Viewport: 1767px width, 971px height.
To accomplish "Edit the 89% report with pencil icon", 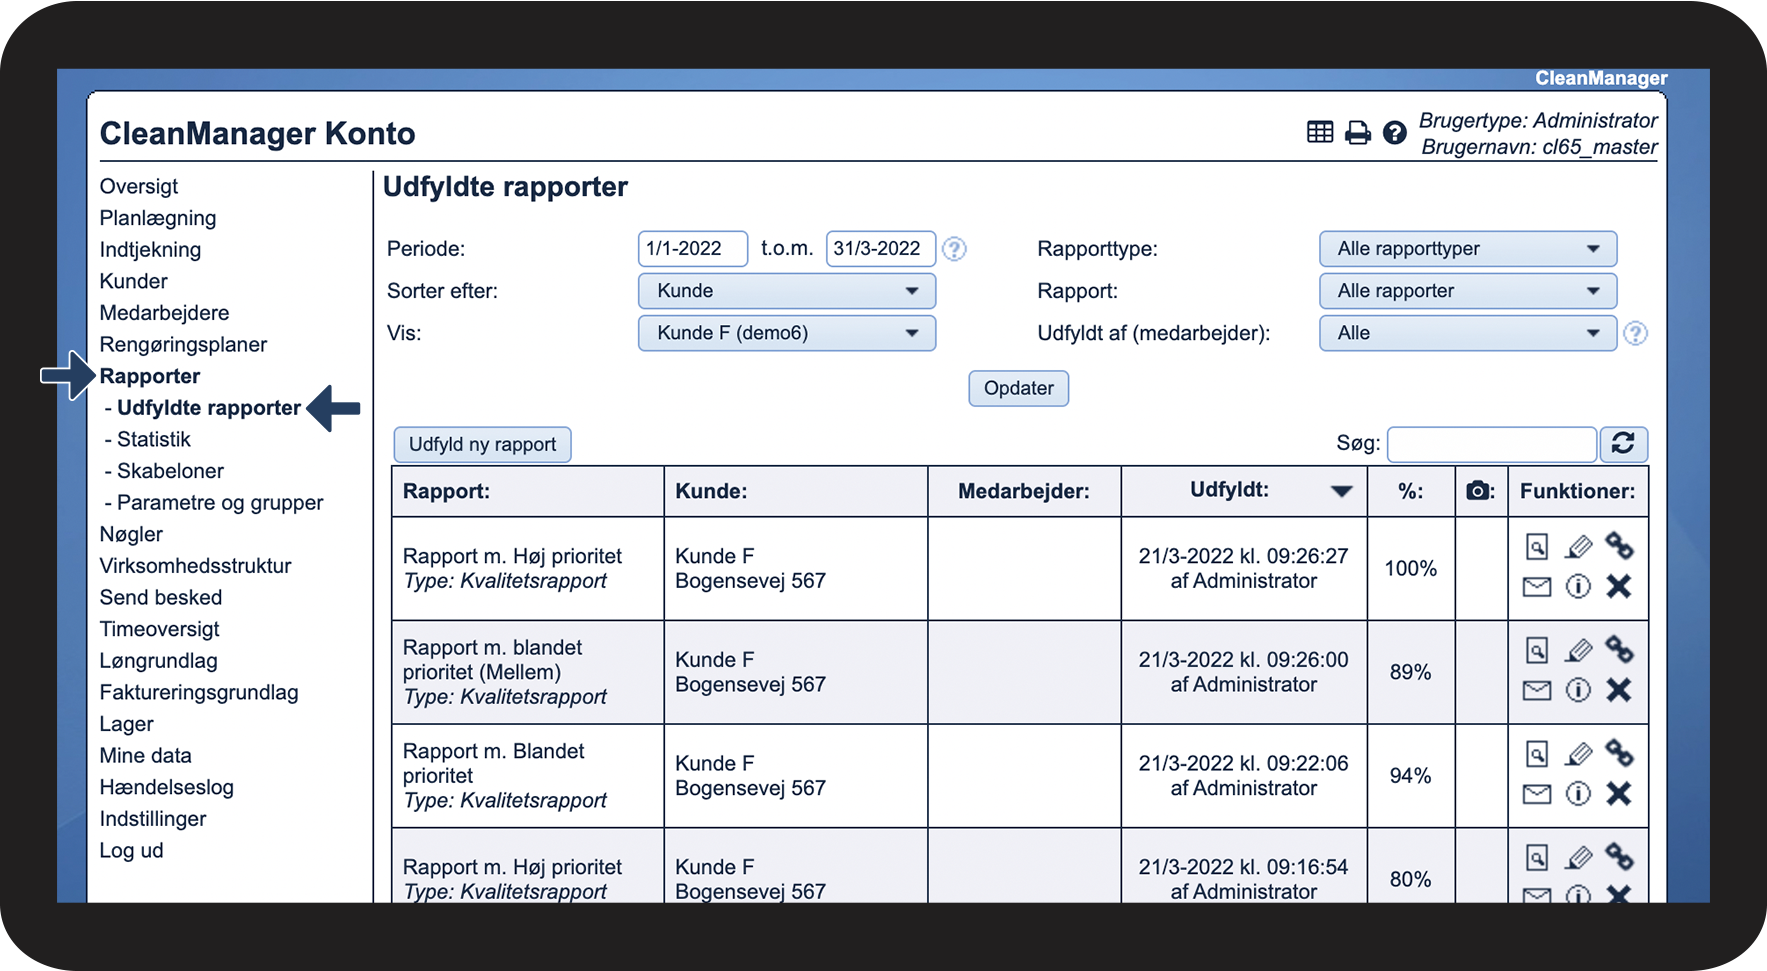I will pyautogui.click(x=1578, y=651).
